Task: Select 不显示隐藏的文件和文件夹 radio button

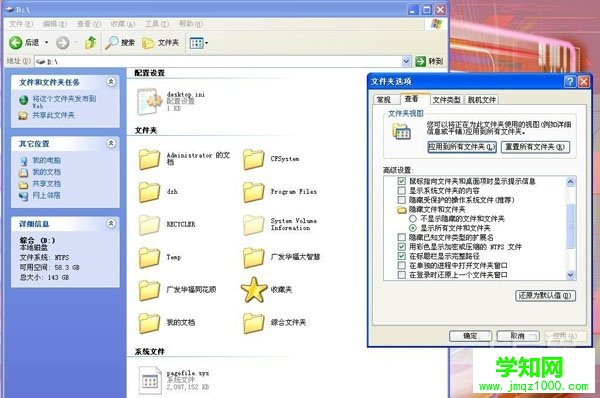Action: point(412,219)
